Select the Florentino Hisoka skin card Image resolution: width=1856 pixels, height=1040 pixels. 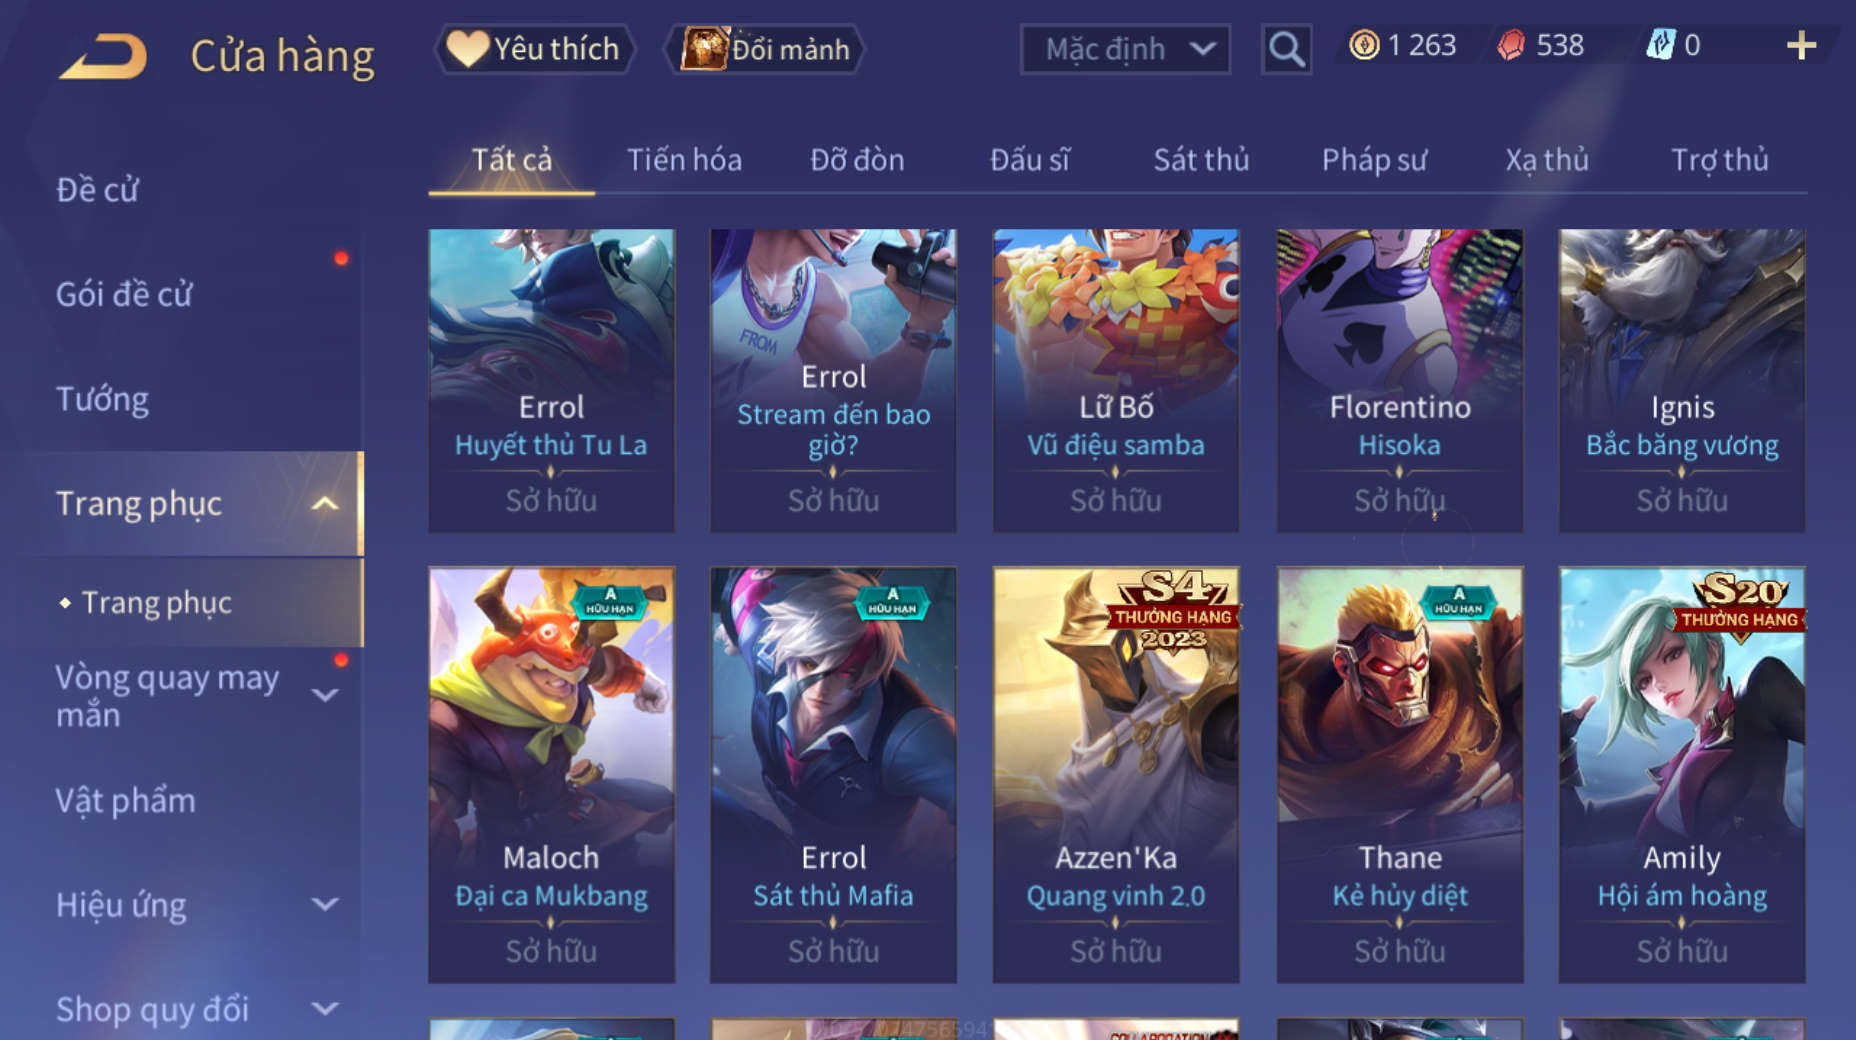[x=1399, y=380]
